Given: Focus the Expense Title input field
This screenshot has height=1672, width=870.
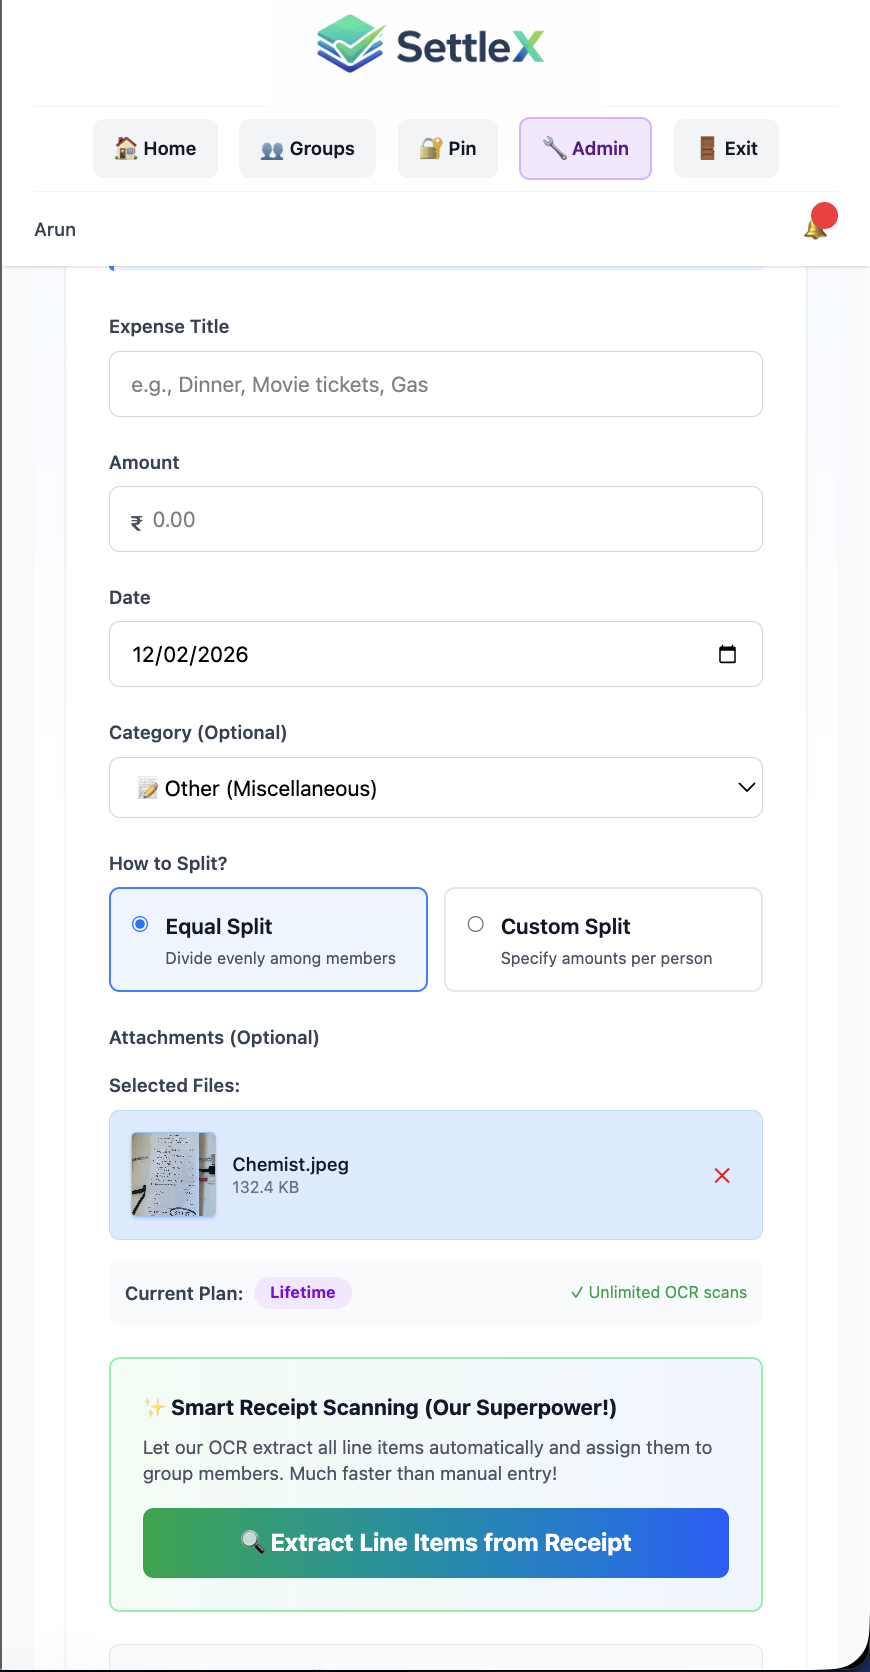Looking at the screenshot, I should coord(436,384).
